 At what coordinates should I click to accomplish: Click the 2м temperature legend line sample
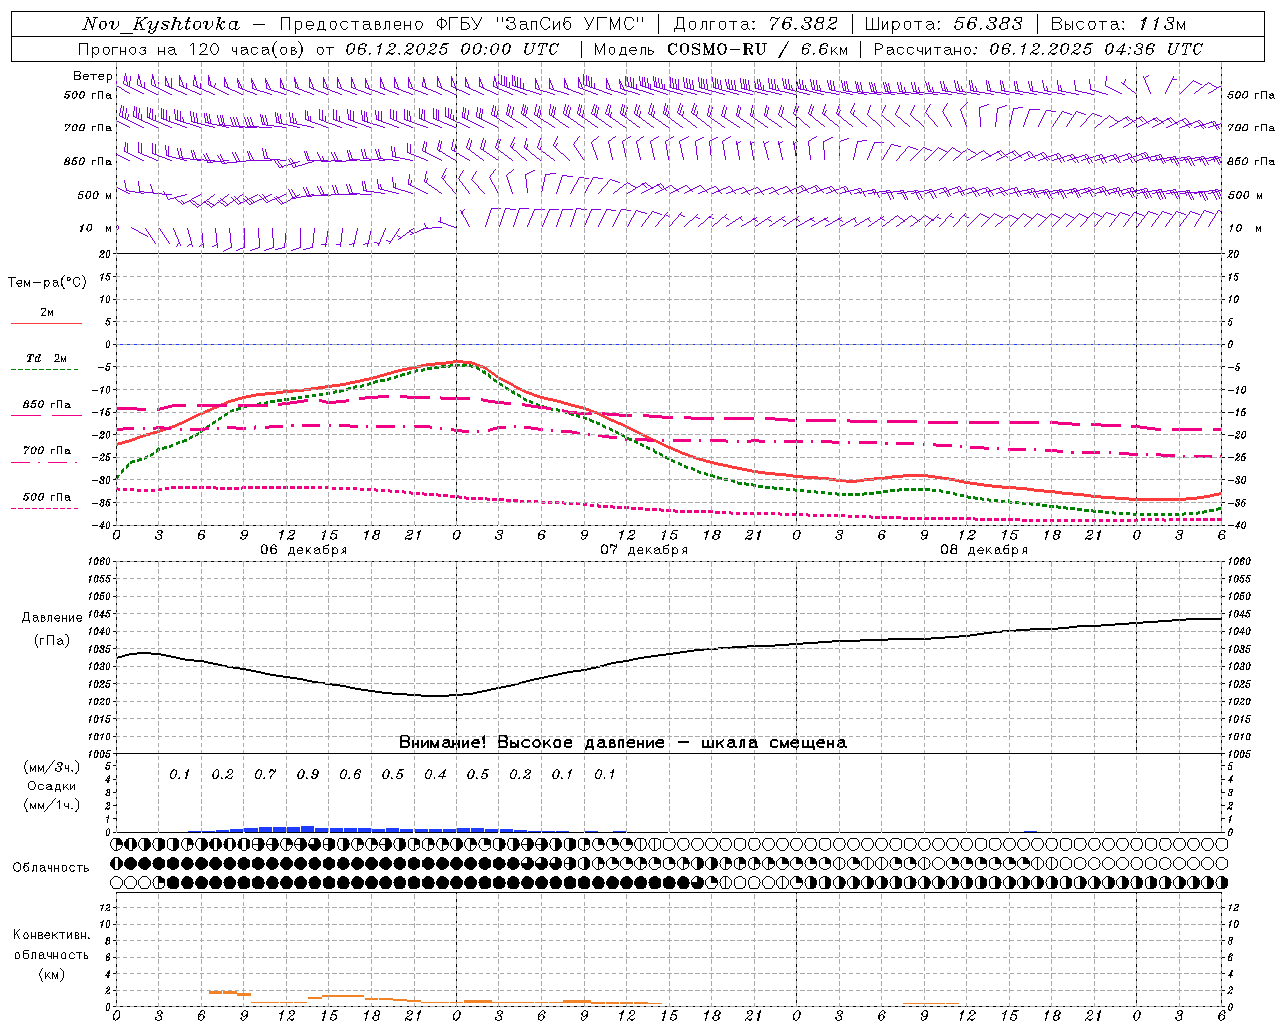tap(46, 323)
